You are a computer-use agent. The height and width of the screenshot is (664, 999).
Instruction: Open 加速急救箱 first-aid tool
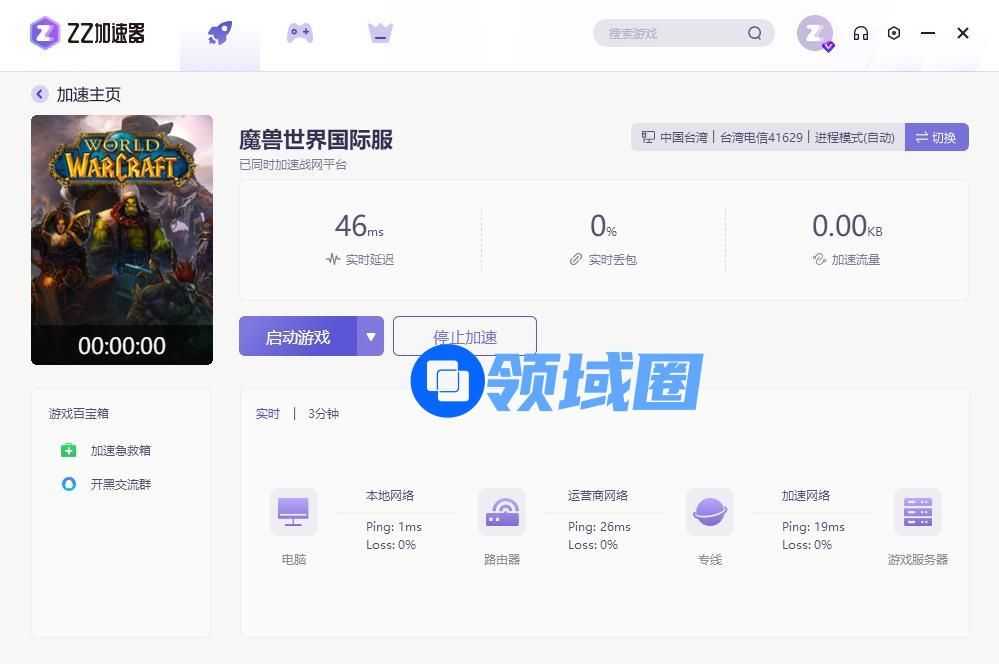point(120,451)
